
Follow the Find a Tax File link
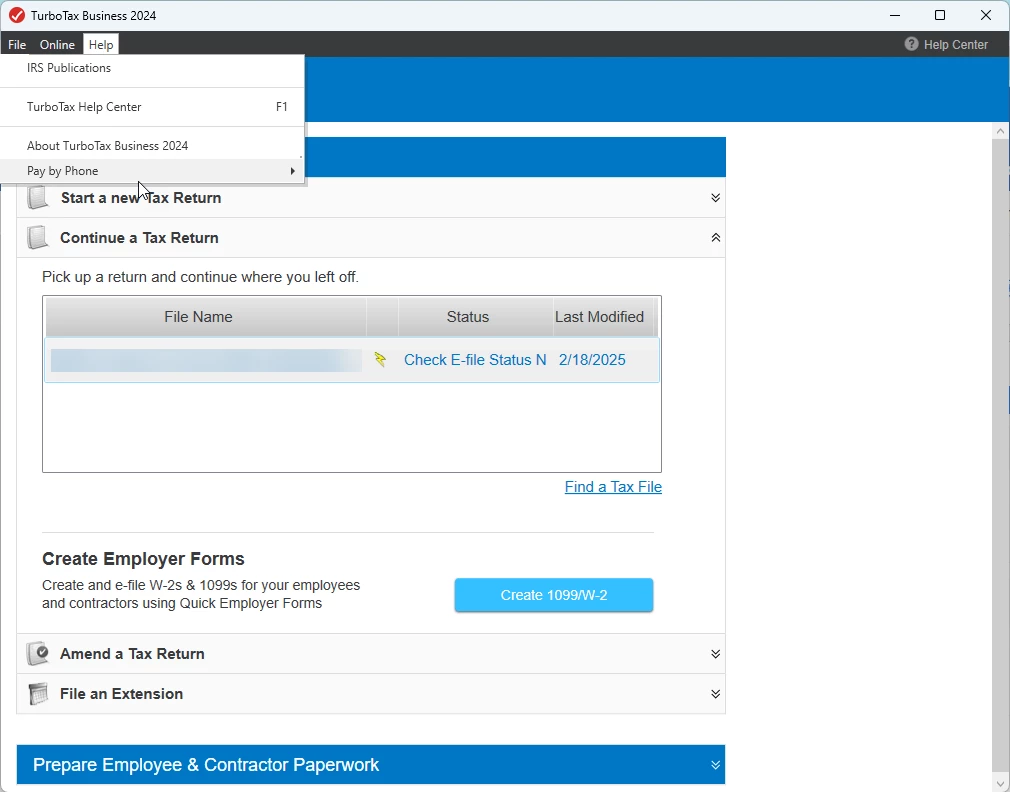[613, 487]
